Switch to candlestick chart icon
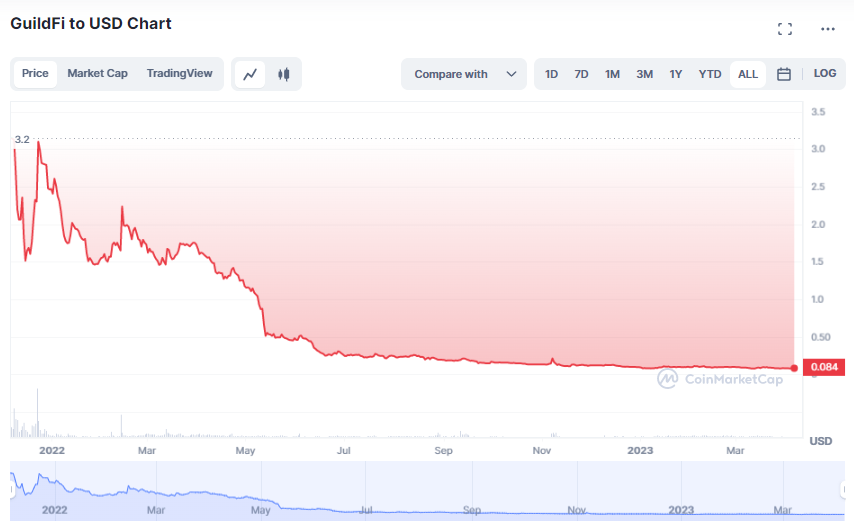The height and width of the screenshot is (524, 854). [x=284, y=74]
